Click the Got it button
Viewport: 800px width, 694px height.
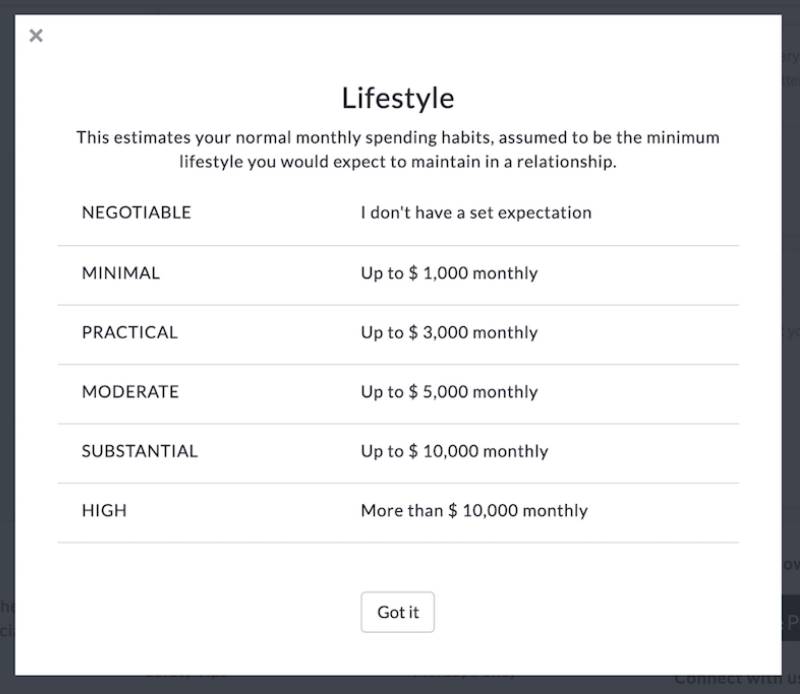click(x=398, y=612)
